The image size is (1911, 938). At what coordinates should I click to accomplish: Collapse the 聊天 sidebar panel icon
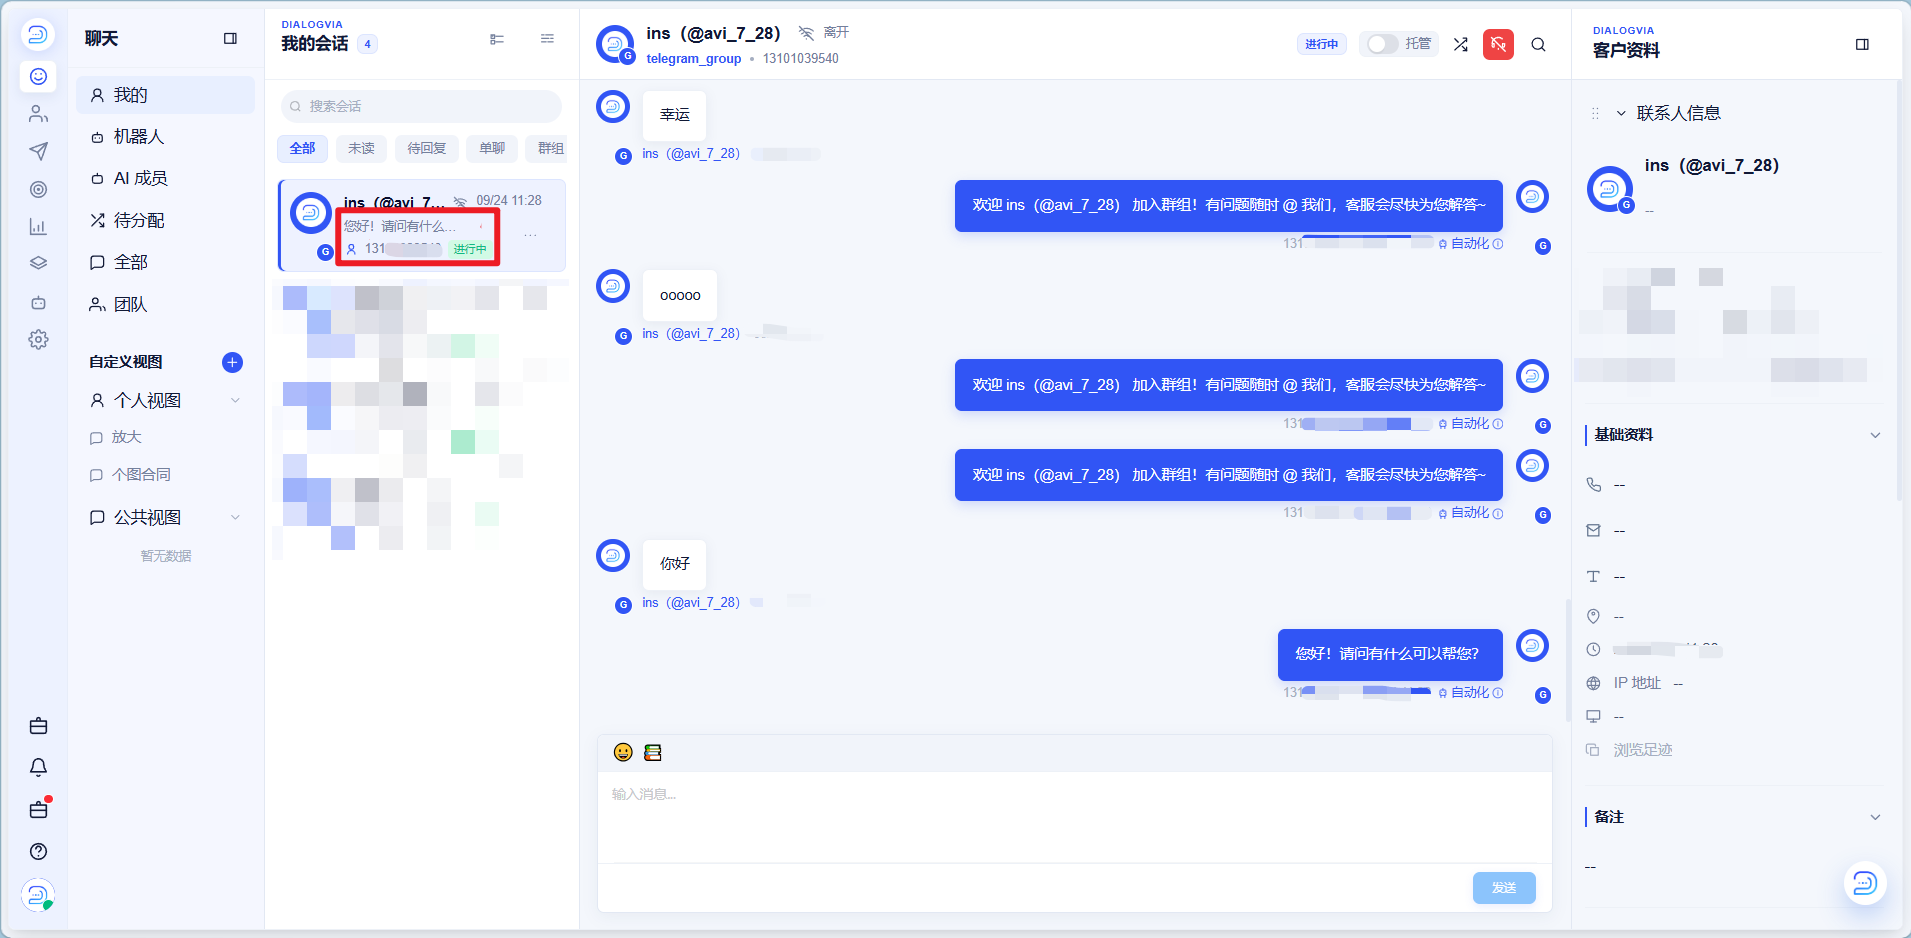click(230, 39)
